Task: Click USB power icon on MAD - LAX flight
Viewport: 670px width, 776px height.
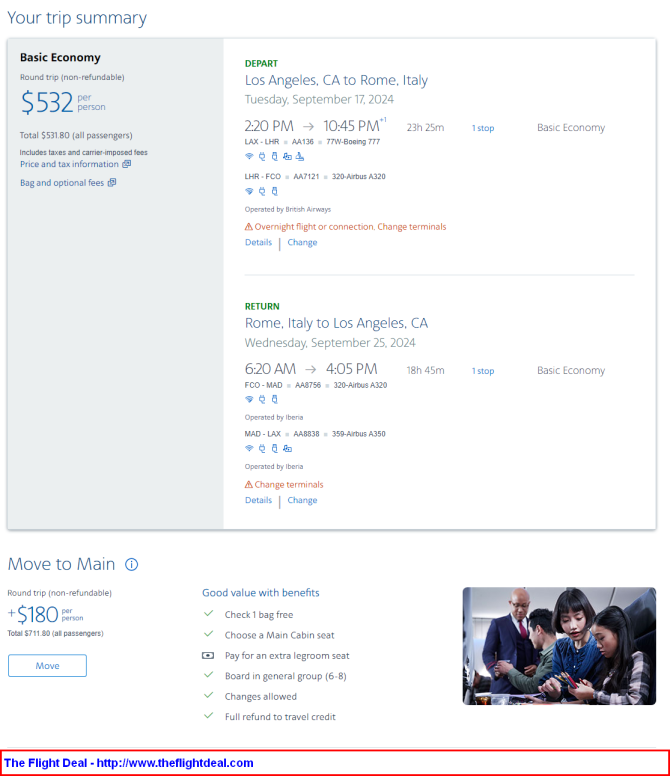Action: coord(275,448)
